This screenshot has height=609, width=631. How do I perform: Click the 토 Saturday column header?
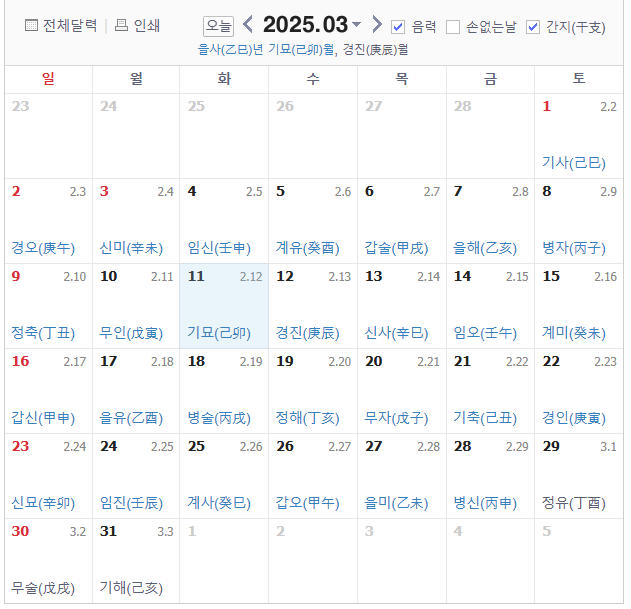pos(579,78)
